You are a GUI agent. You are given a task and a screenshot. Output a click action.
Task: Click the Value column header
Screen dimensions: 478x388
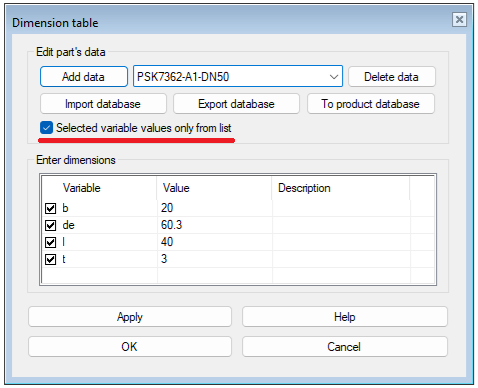tap(214, 188)
